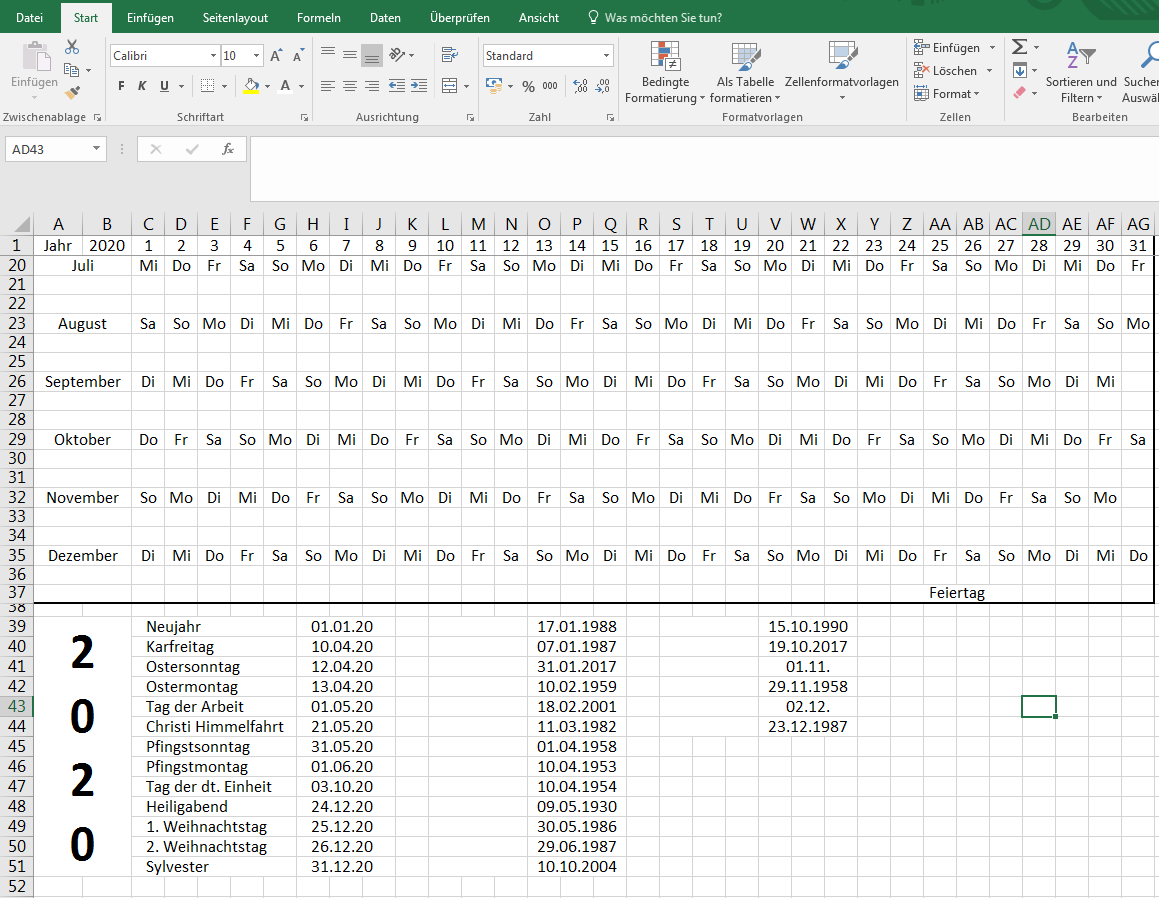Open the Ausrichtung dialog launcher
Screen dimensions: 1159x898
click(x=470, y=118)
